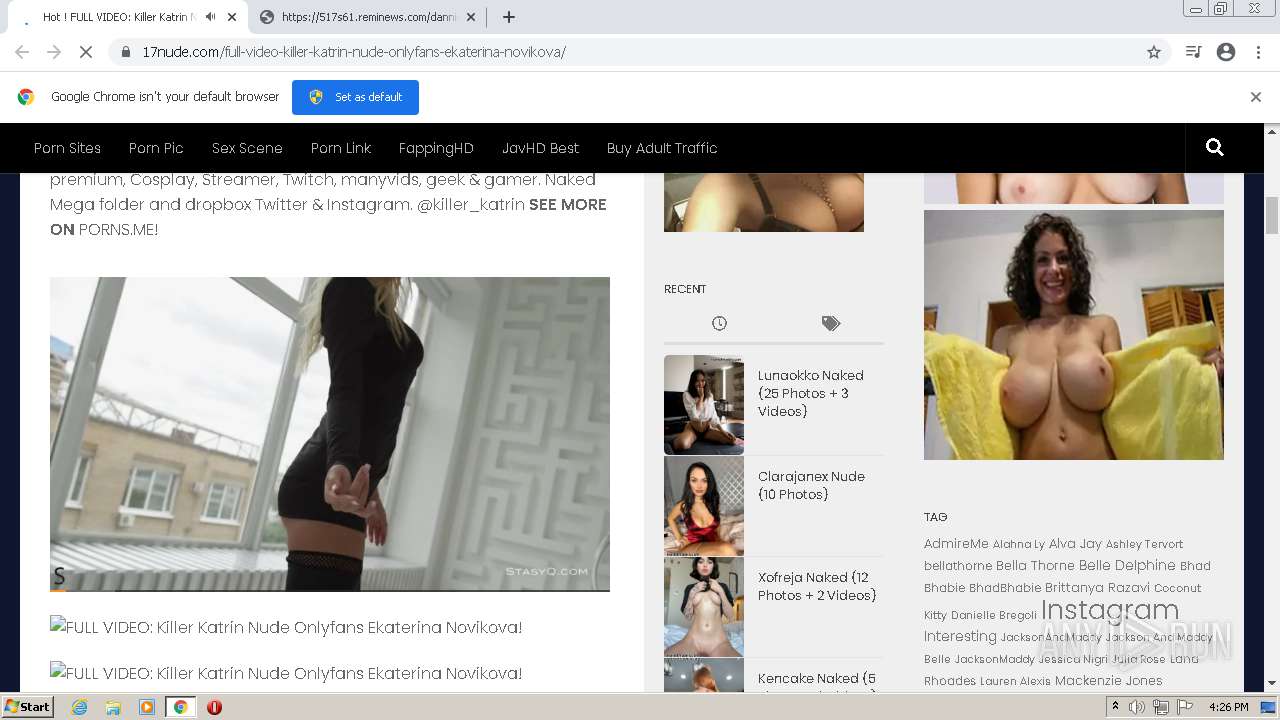The height and width of the screenshot is (720, 1280).
Task: Click the Lunaokko post thumbnail
Action: click(x=704, y=405)
